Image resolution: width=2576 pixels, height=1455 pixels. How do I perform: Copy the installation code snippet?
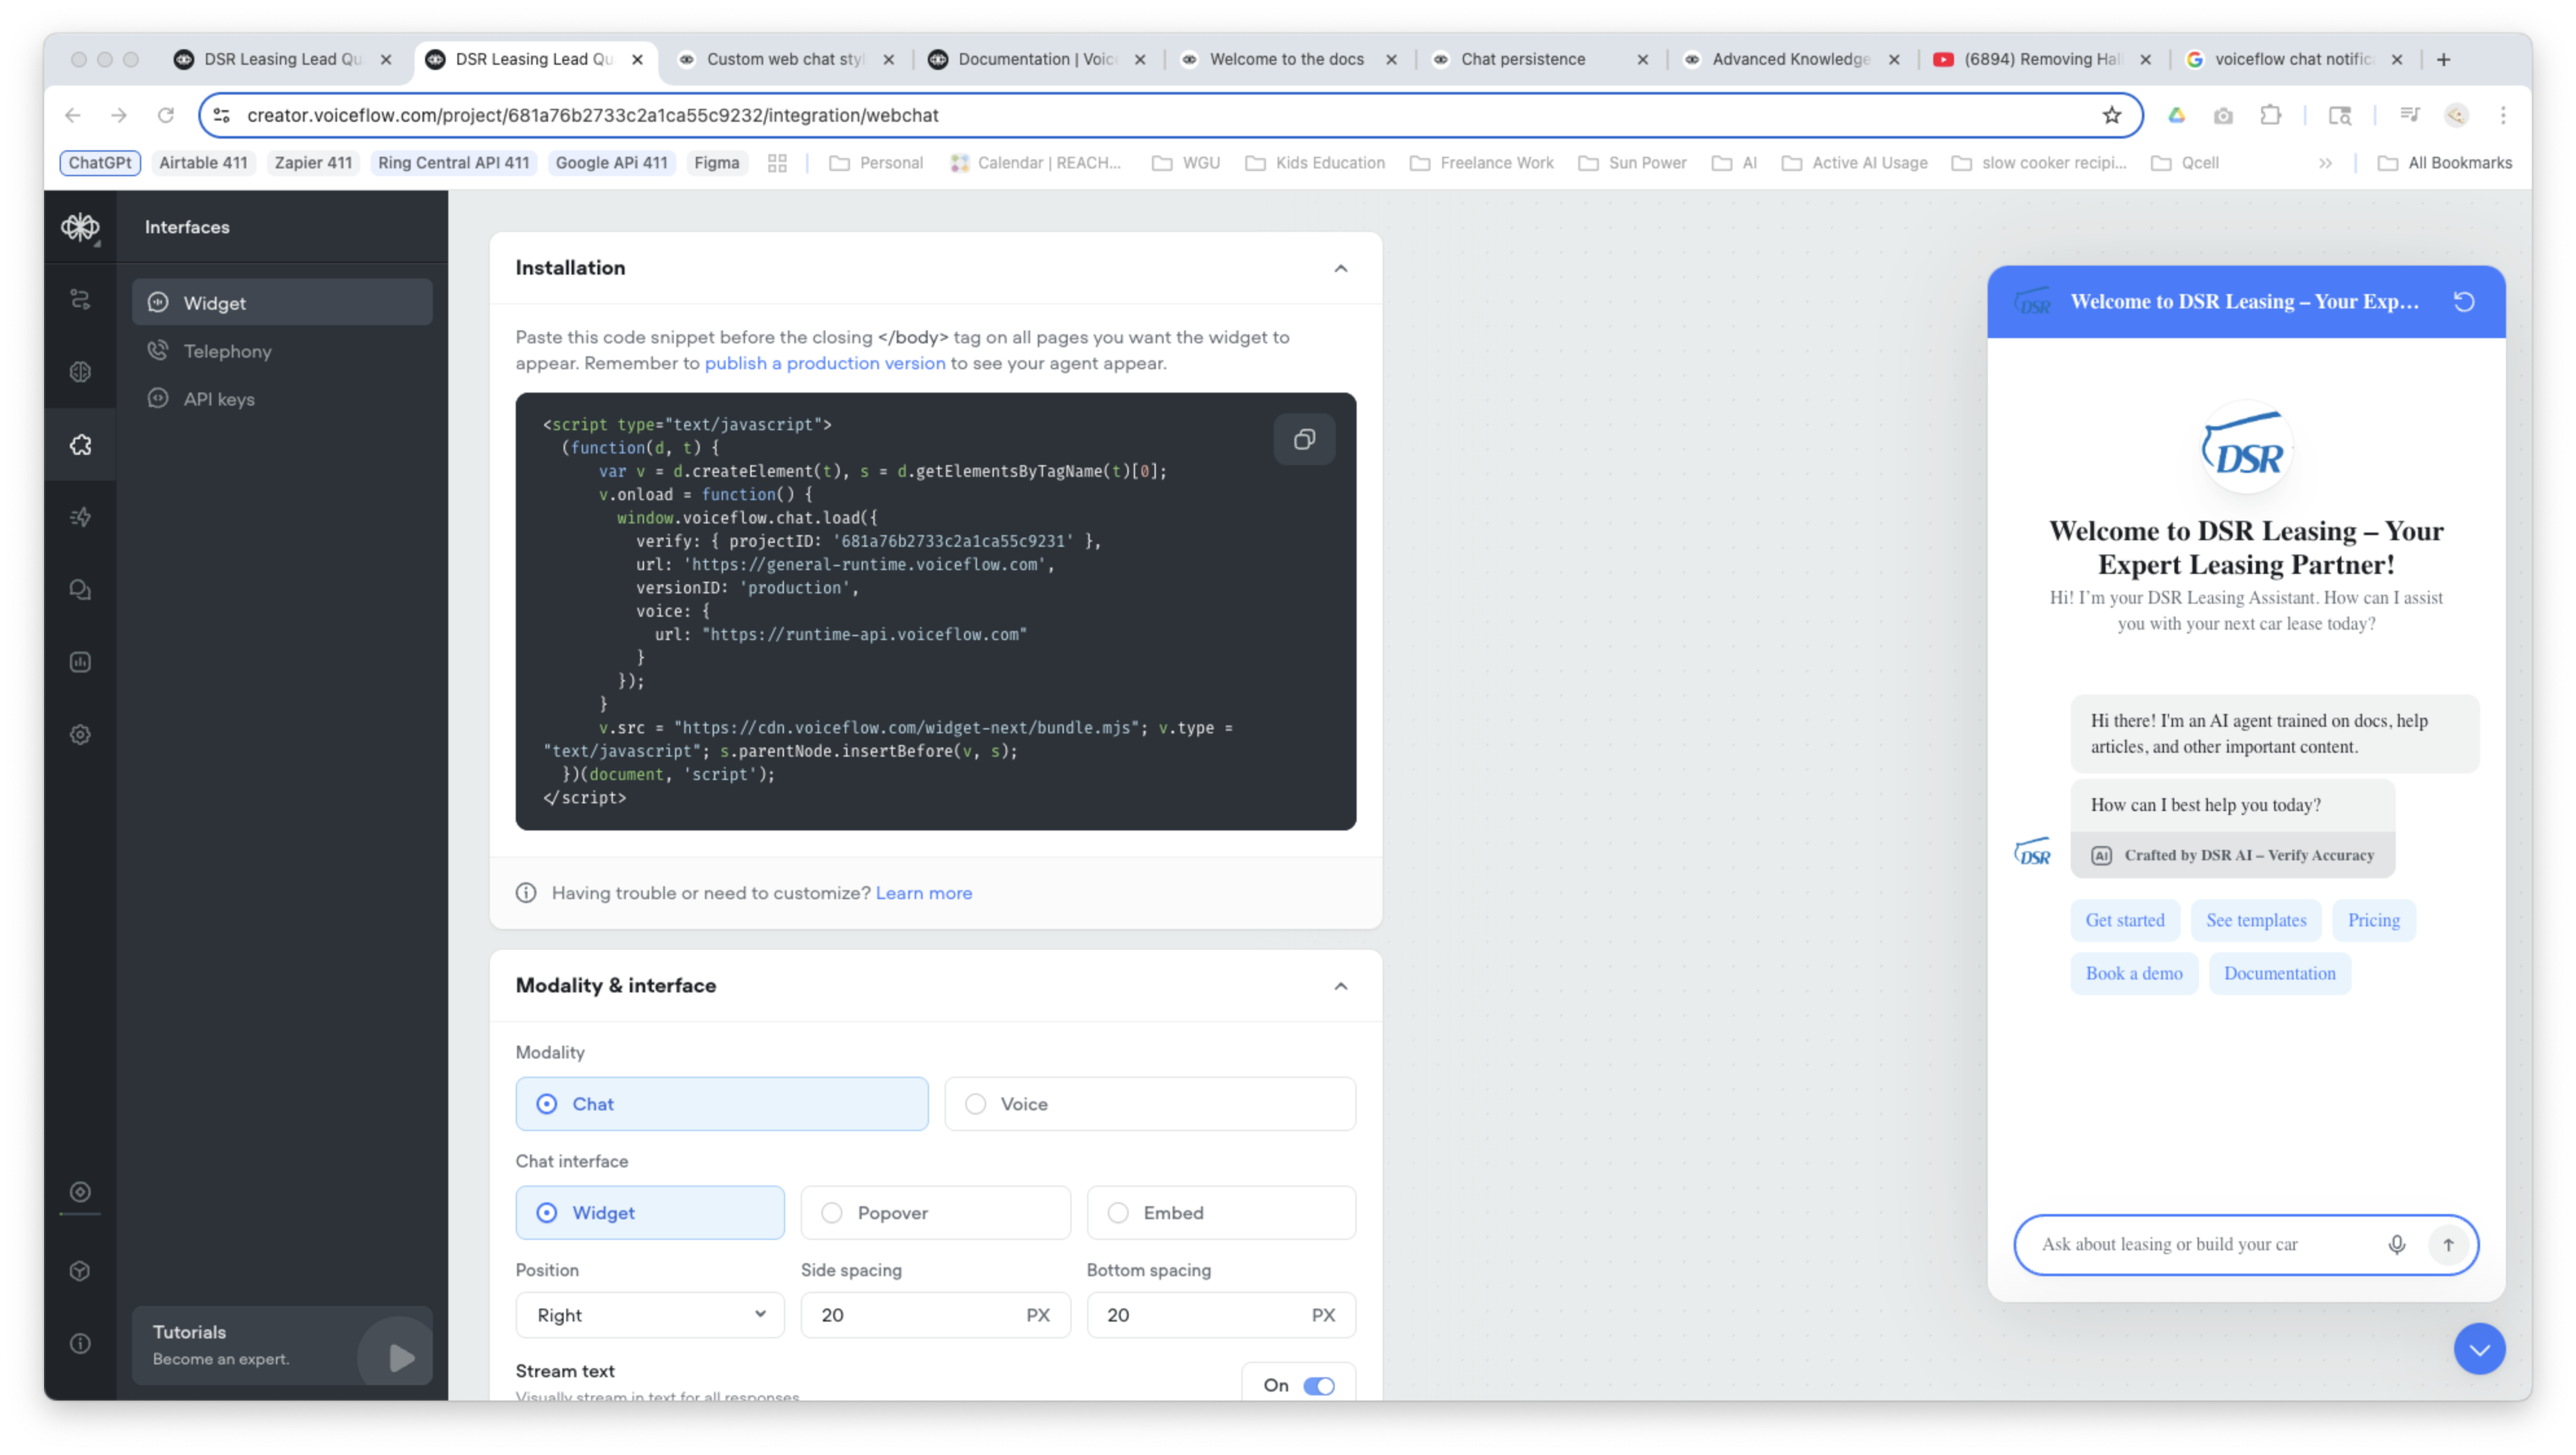pyautogui.click(x=1304, y=439)
